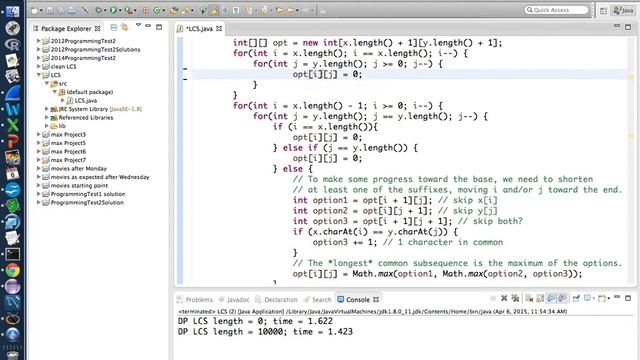The image size is (640, 360).
Task: Click Collapse All in Package Explorer
Action: (114, 27)
